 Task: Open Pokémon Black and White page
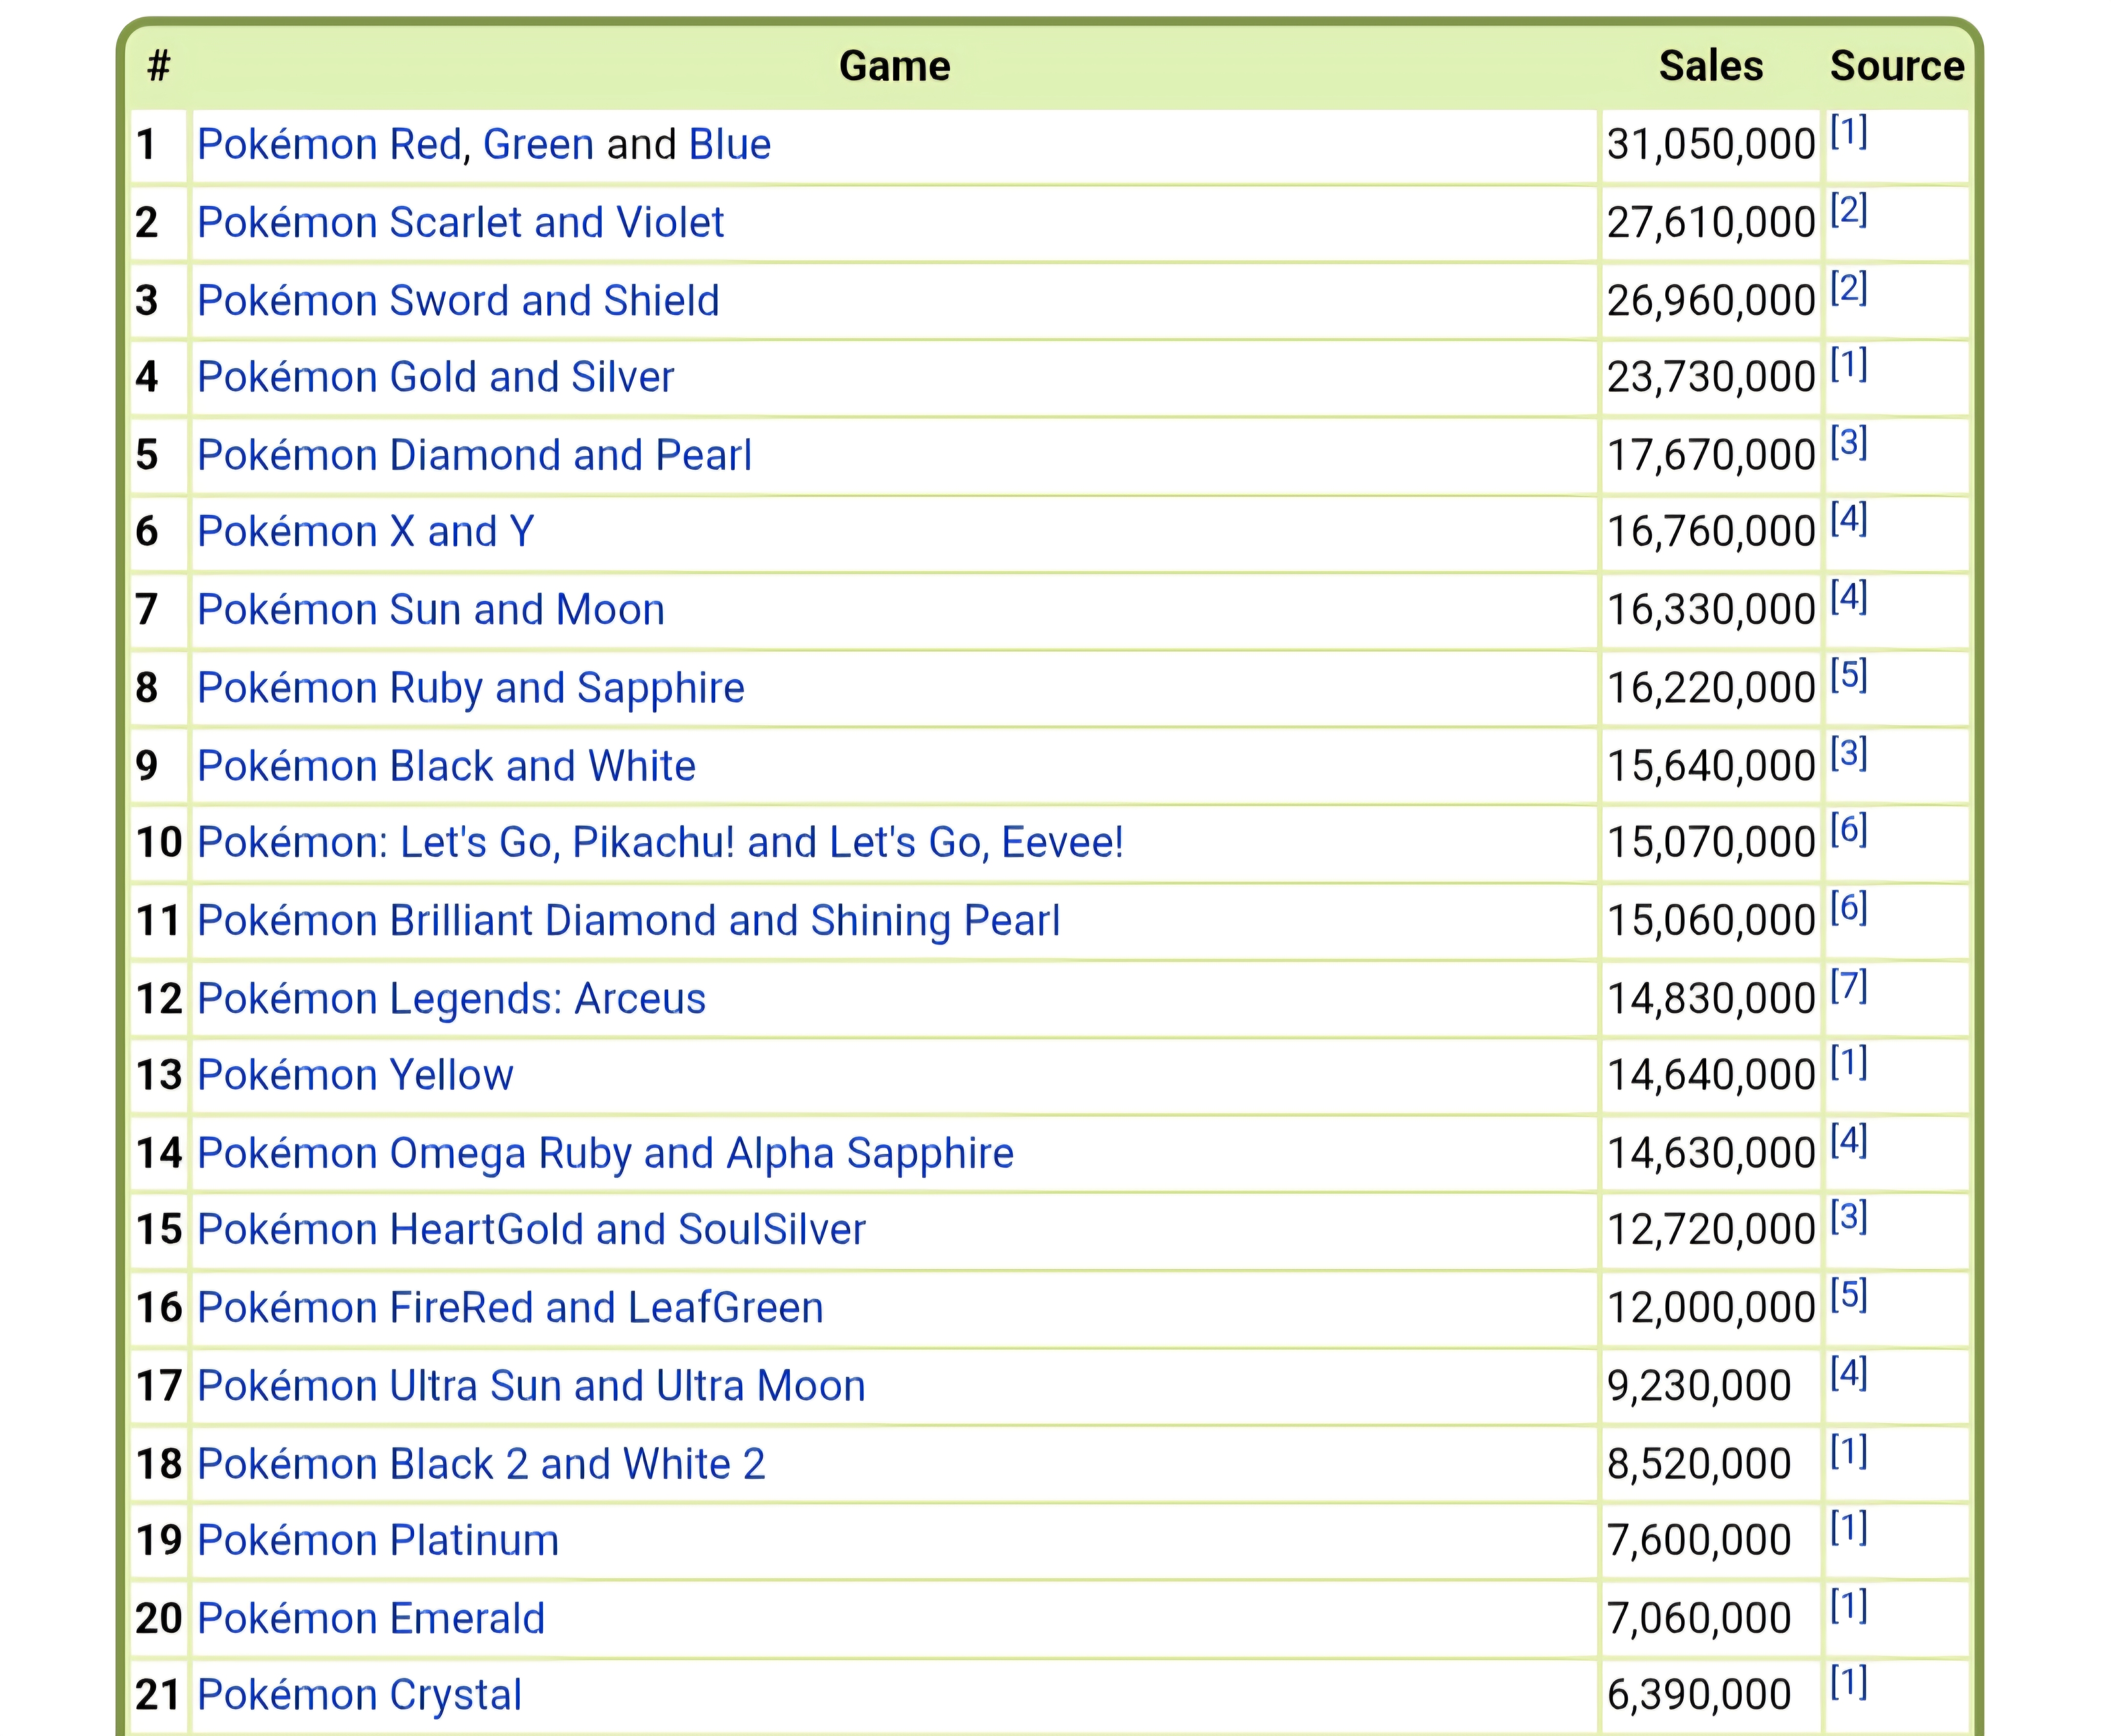[x=445, y=766]
